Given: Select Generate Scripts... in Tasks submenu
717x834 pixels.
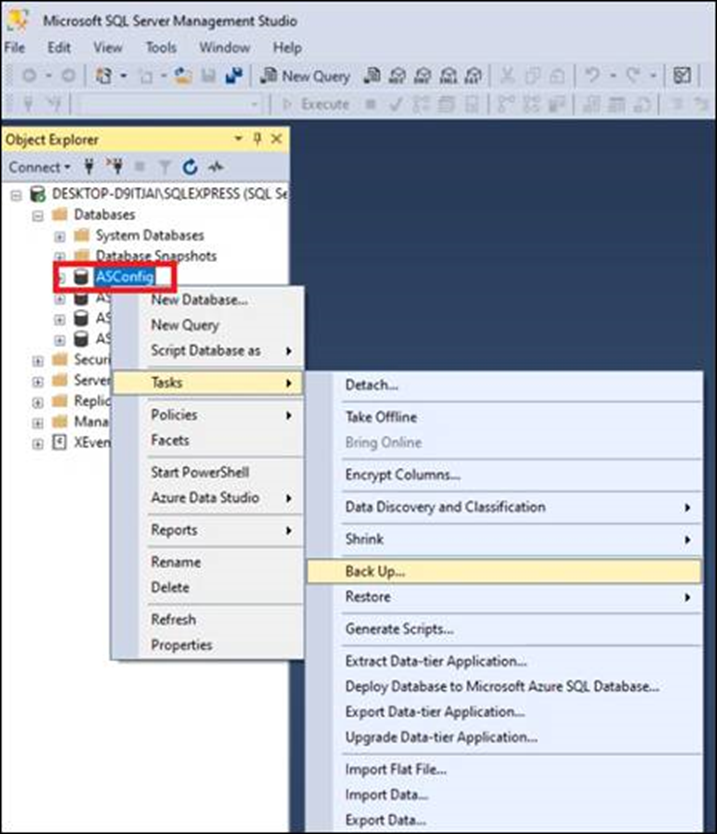Looking at the screenshot, I should point(504,629).
